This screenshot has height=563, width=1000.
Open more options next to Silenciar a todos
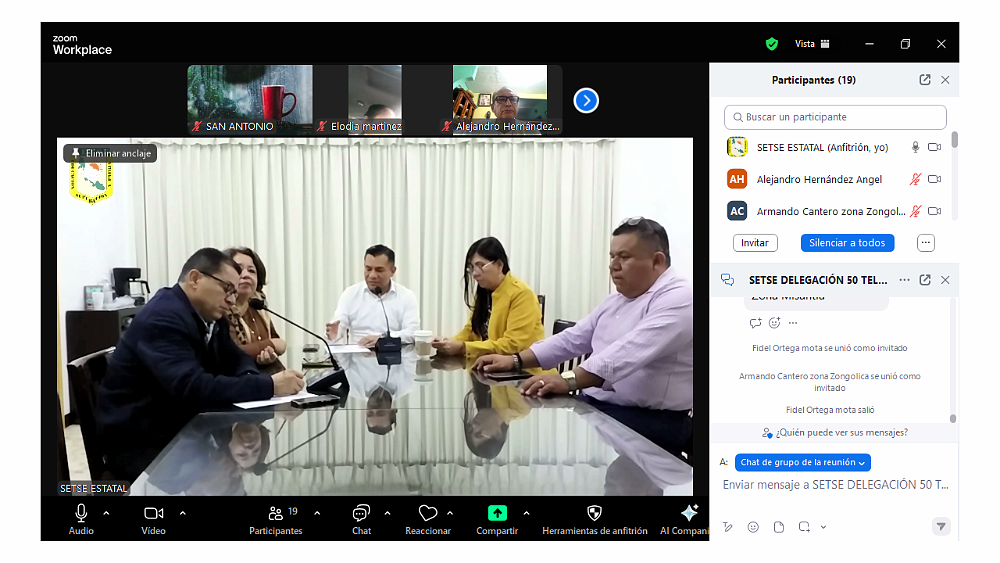pyautogui.click(x=925, y=243)
